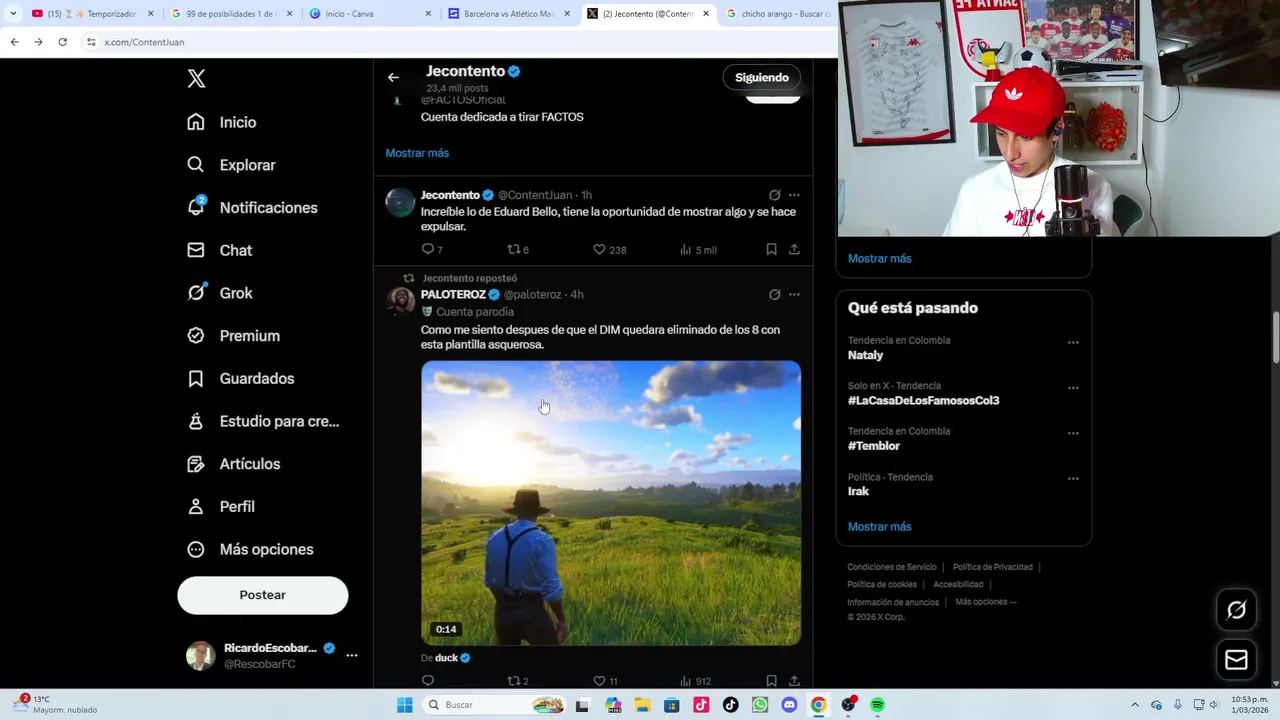This screenshot has height=720, width=1280.
Task: Open the Nataly trend
Action: [x=866, y=355]
